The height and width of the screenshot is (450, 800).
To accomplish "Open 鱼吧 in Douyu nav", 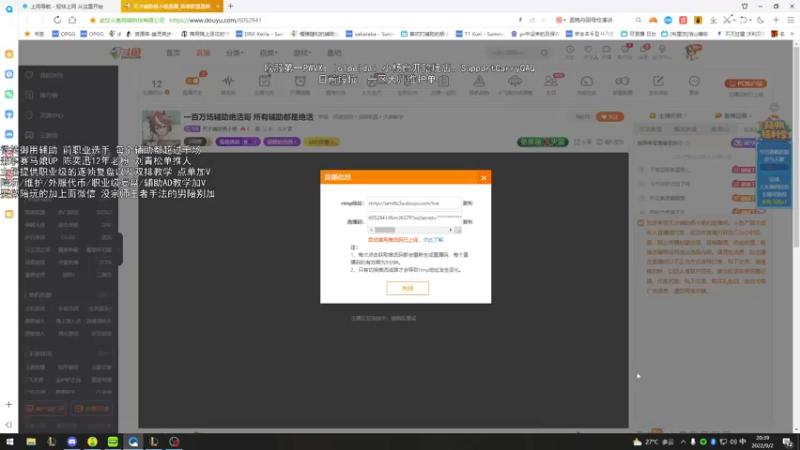I will pyautogui.click(x=334, y=53).
